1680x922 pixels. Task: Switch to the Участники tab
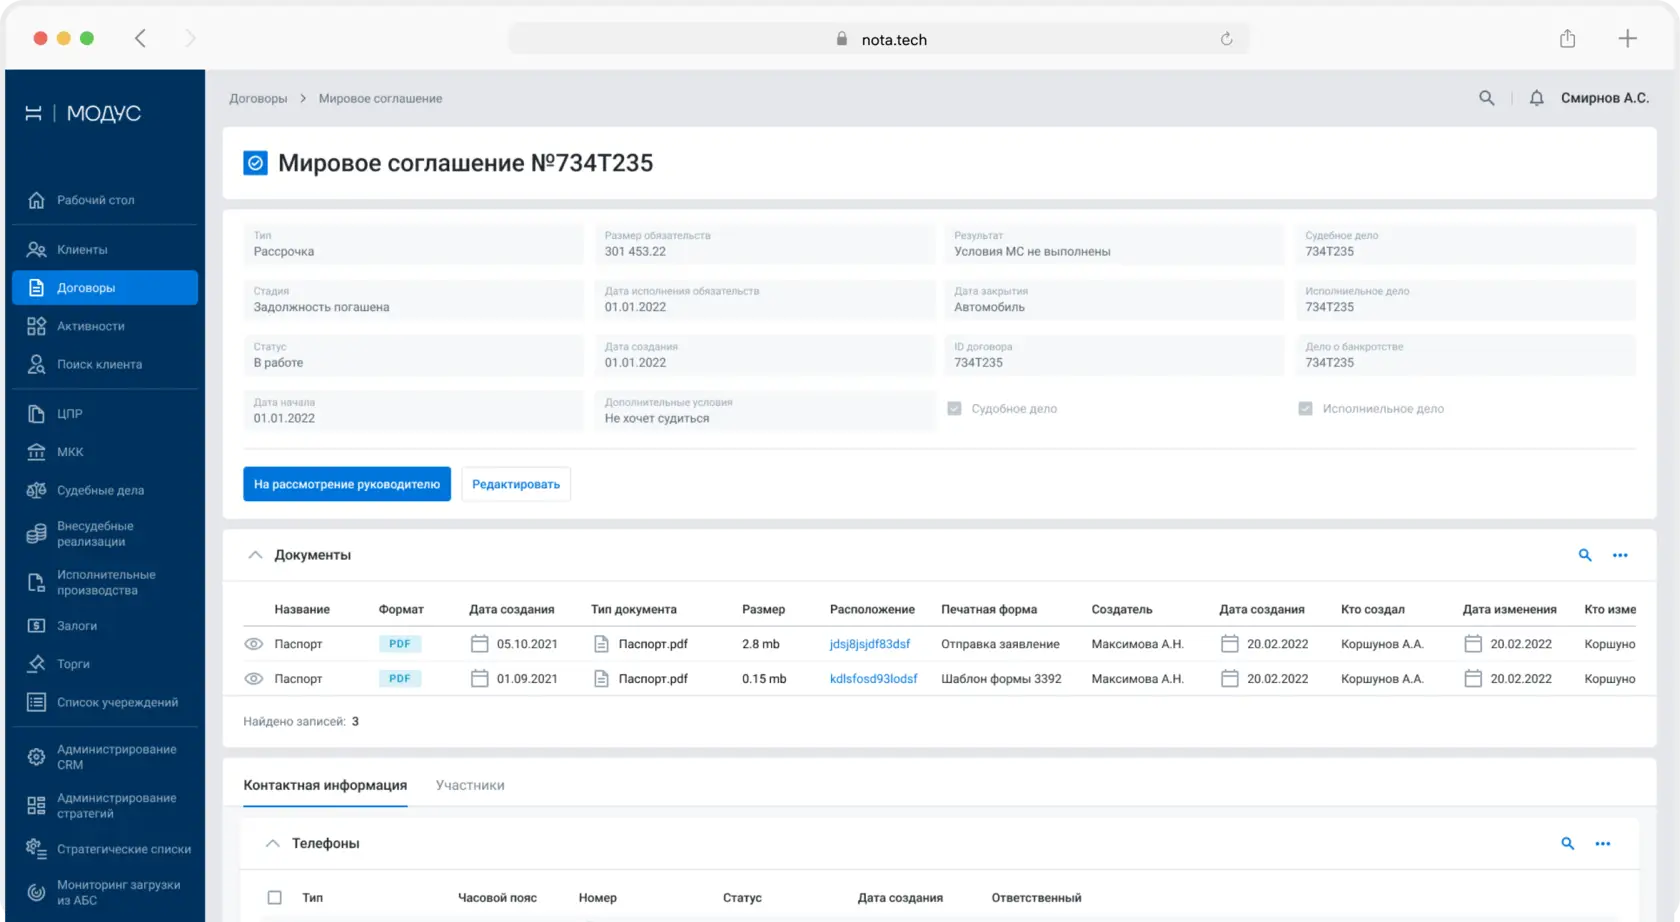coord(470,786)
